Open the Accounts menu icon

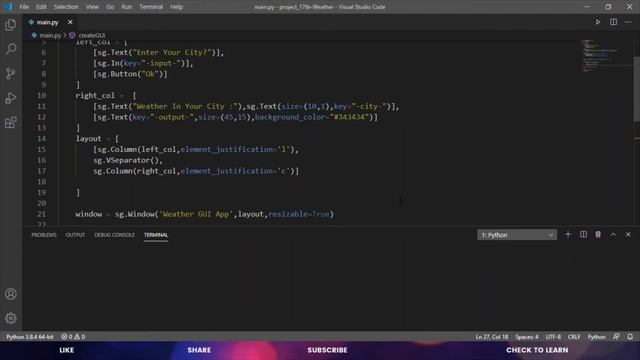click(x=11, y=294)
